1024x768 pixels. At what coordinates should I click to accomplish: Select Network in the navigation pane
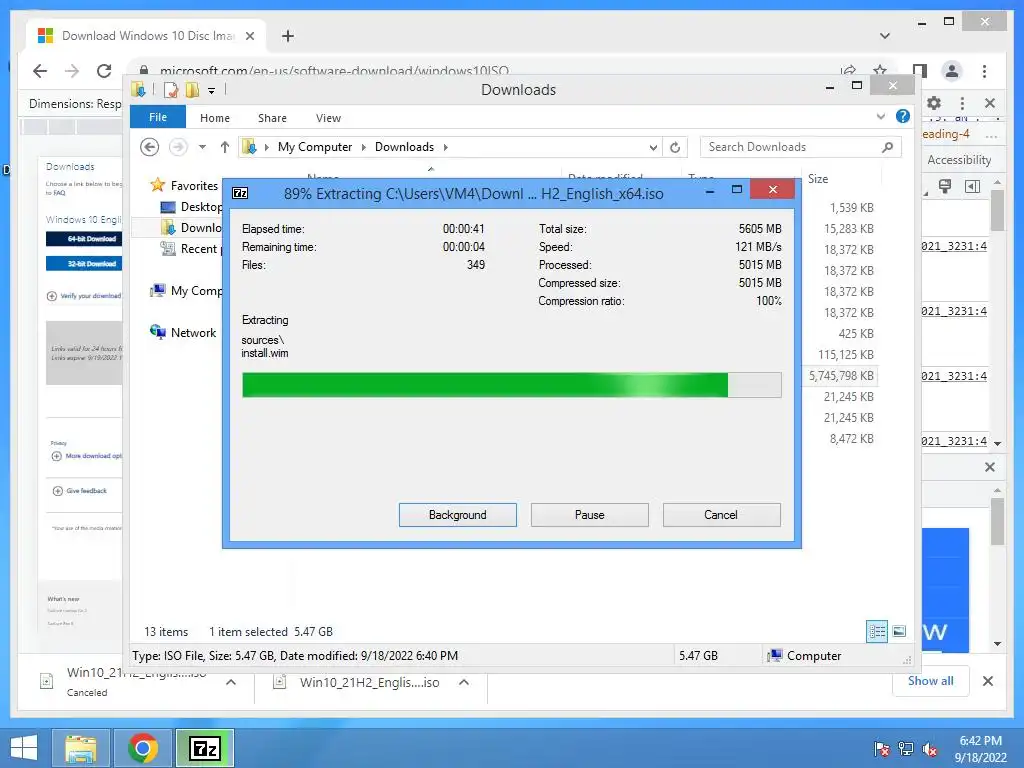(x=184, y=332)
